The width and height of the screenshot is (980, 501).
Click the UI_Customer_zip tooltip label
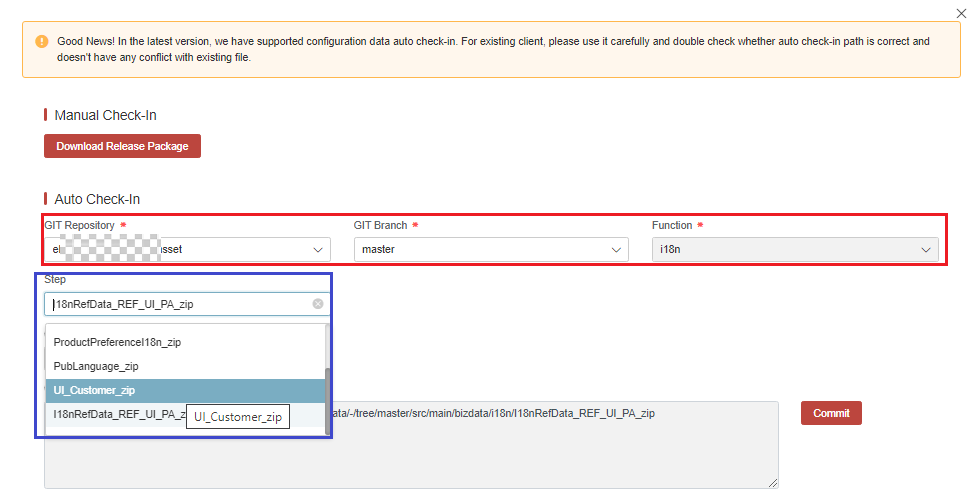[x=238, y=417]
